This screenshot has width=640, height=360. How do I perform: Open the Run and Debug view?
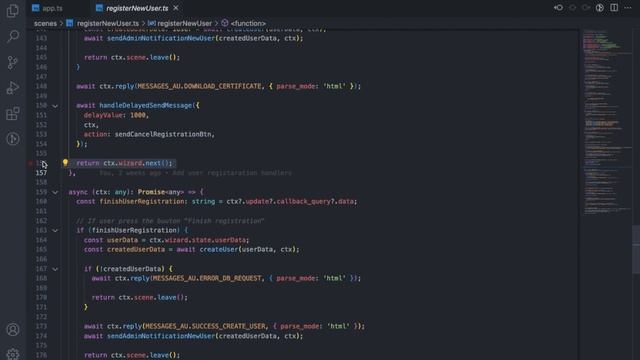click(13, 88)
